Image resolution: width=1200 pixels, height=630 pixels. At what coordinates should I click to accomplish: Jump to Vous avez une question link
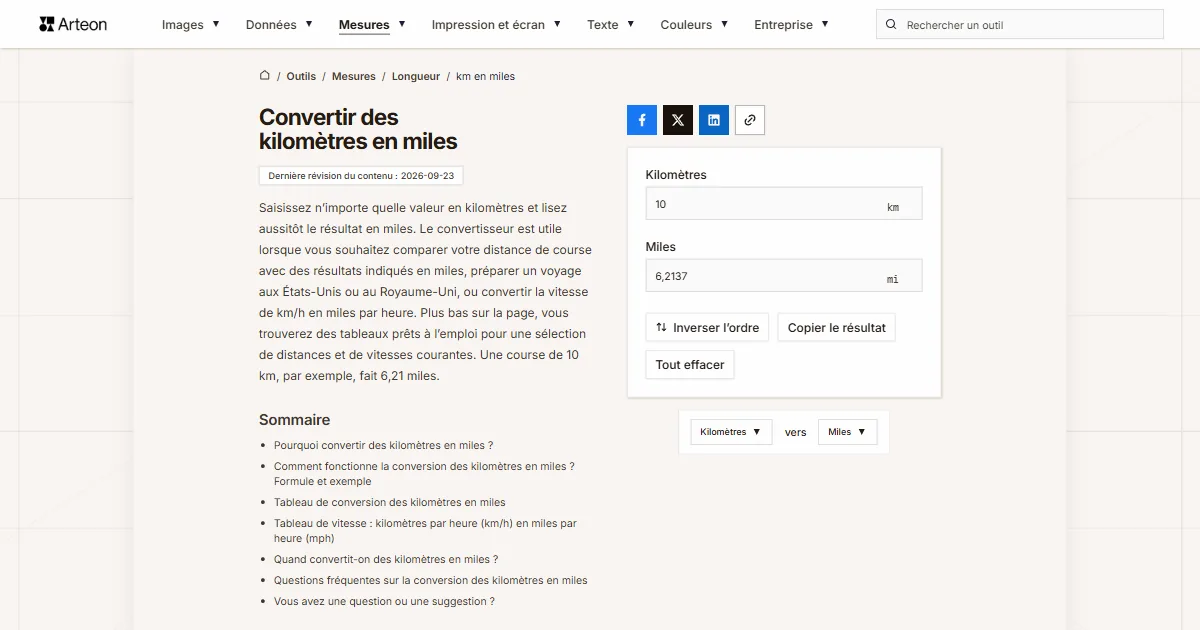(x=384, y=601)
